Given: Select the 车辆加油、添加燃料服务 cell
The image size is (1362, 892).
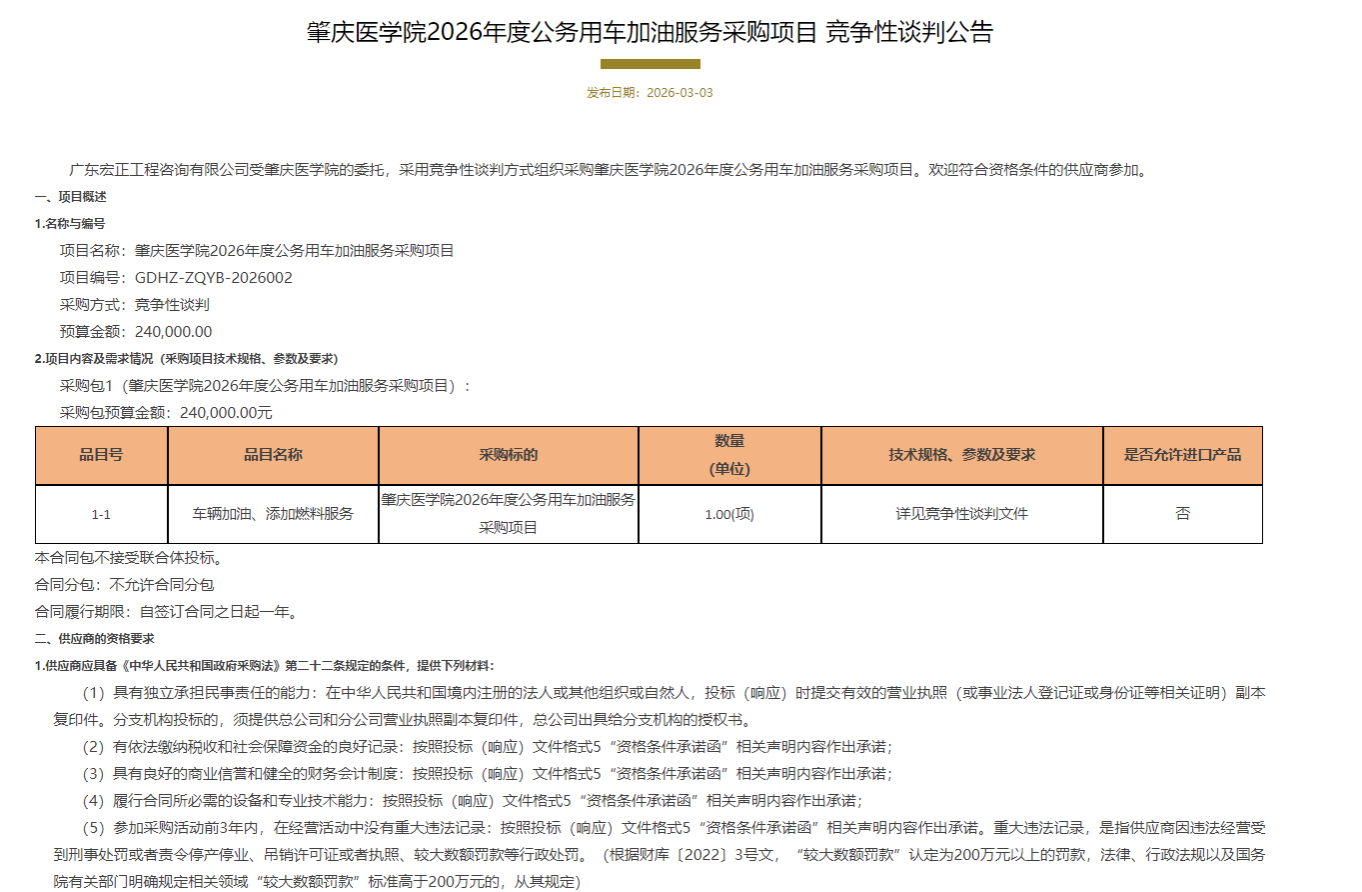Looking at the screenshot, I should coord(273,514).
